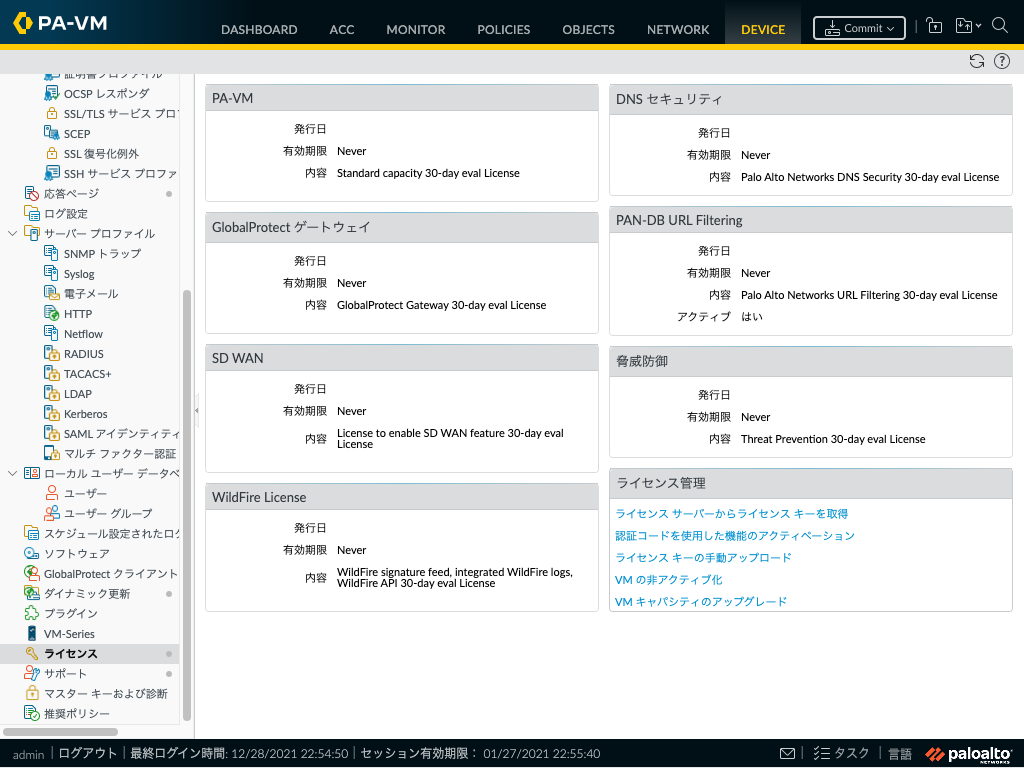
Task: Switch to the NETWORK tab
Action: tap(678, 29)
